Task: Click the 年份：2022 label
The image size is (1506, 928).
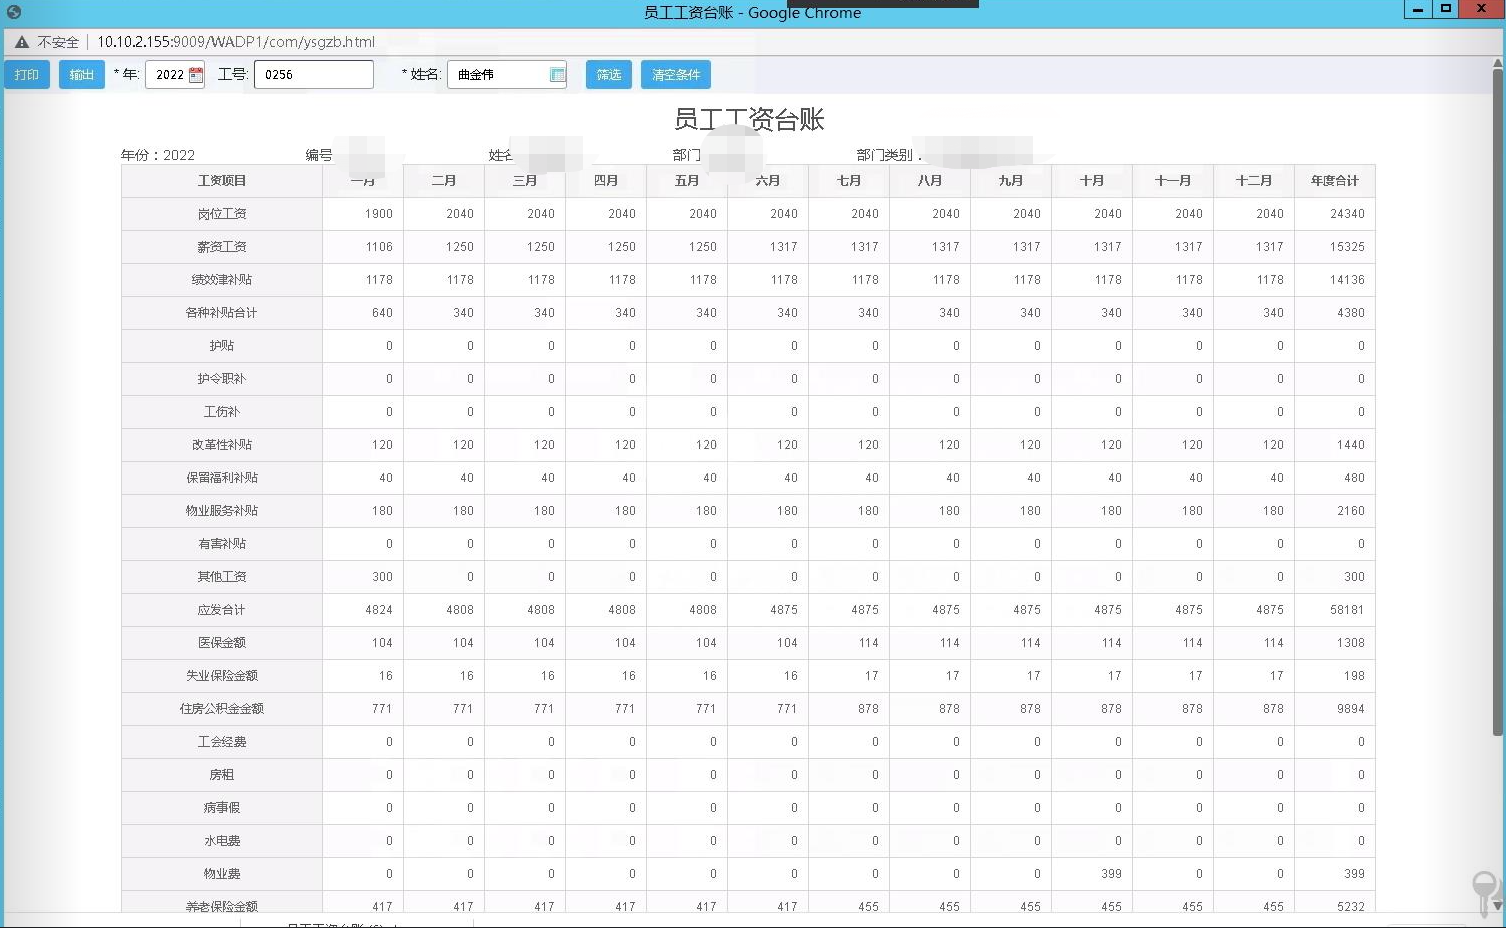Action: 158,155
